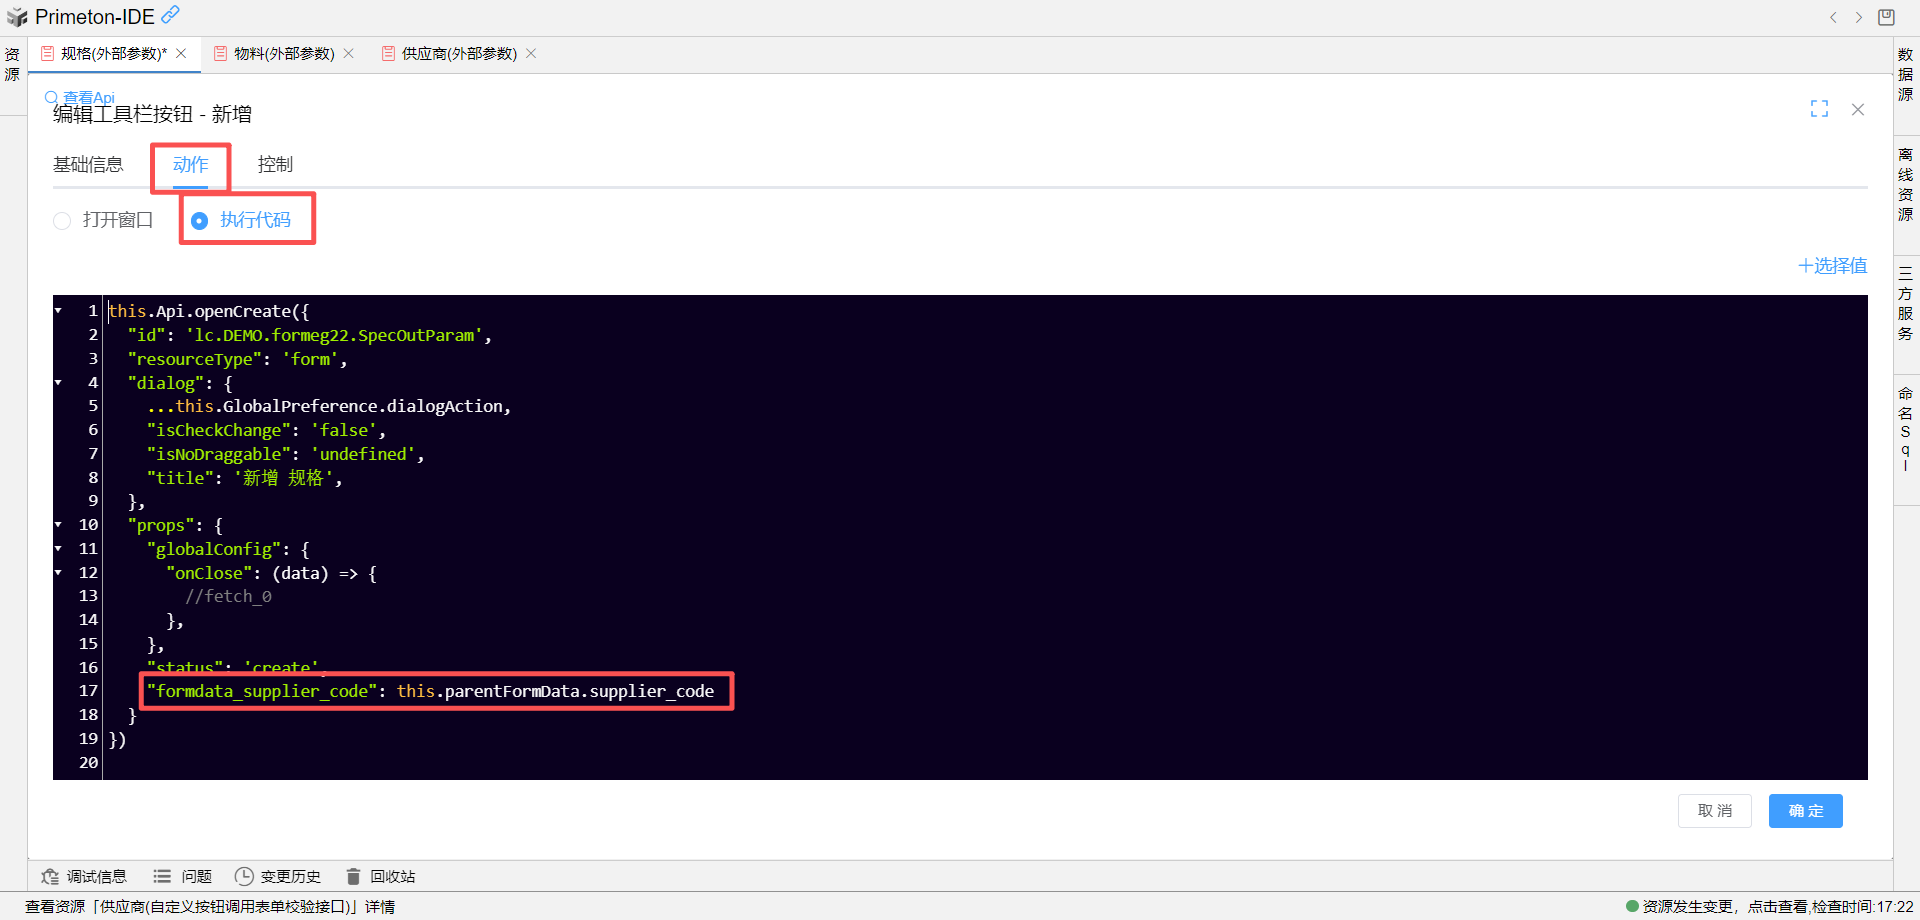Viewport: 1920px width, 920px height.
Task: Open the 变更历史 change history panel
Action: tap(278, 876)
